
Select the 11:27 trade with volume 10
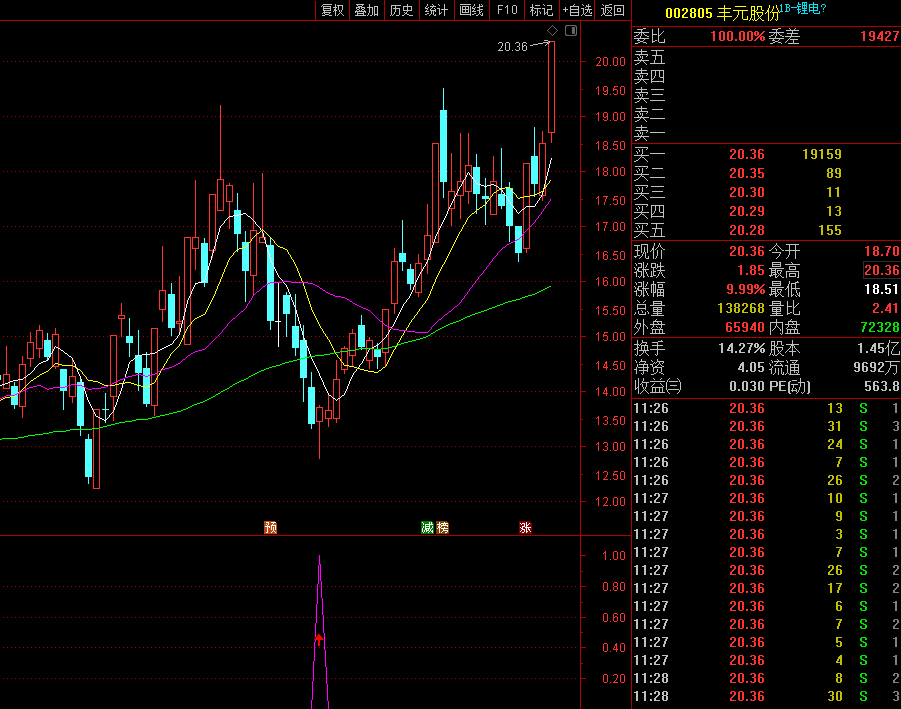766,499
